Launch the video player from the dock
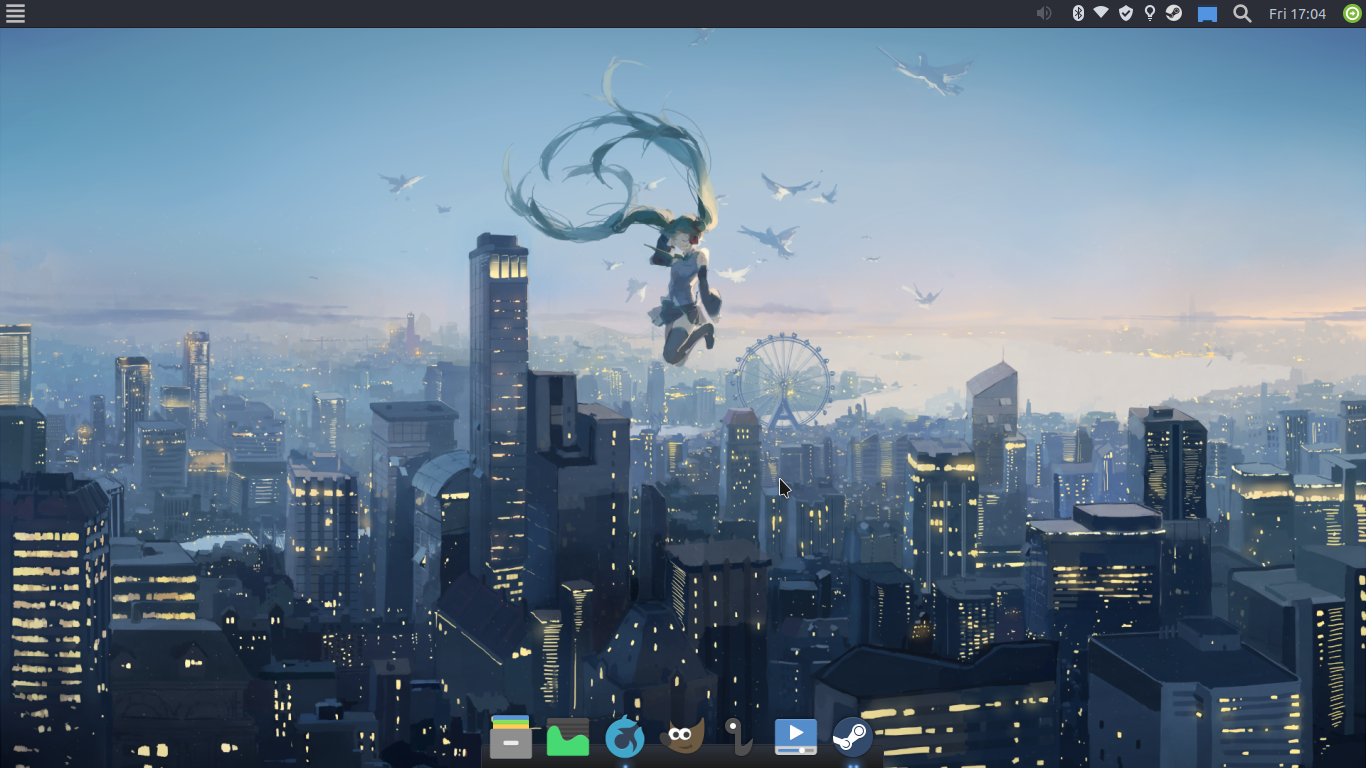This screenshot has width=1366, height=768. pyautogui.click(x=796, y=738)
